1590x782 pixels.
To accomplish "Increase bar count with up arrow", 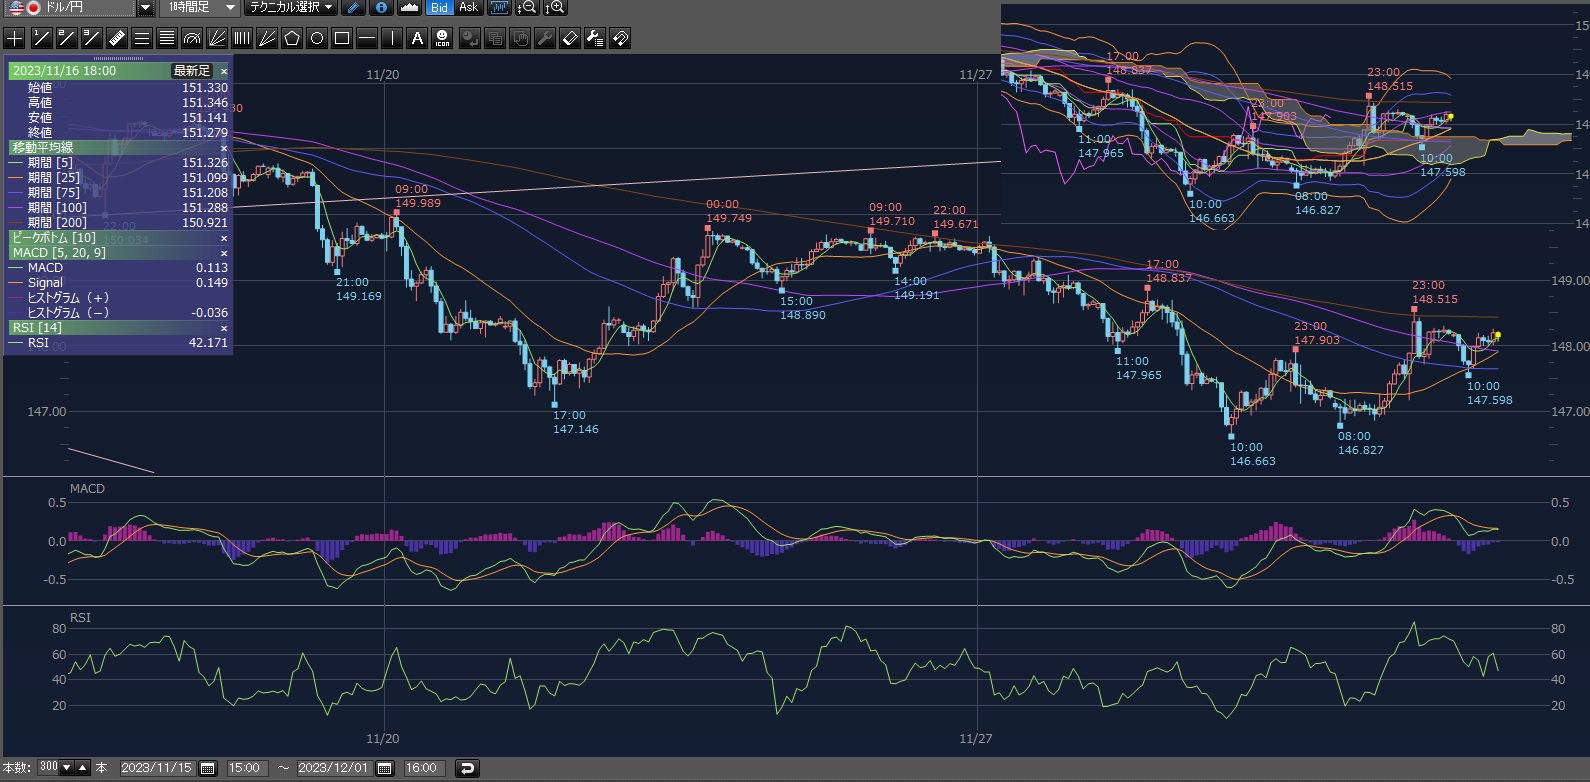I will (83, 768).
